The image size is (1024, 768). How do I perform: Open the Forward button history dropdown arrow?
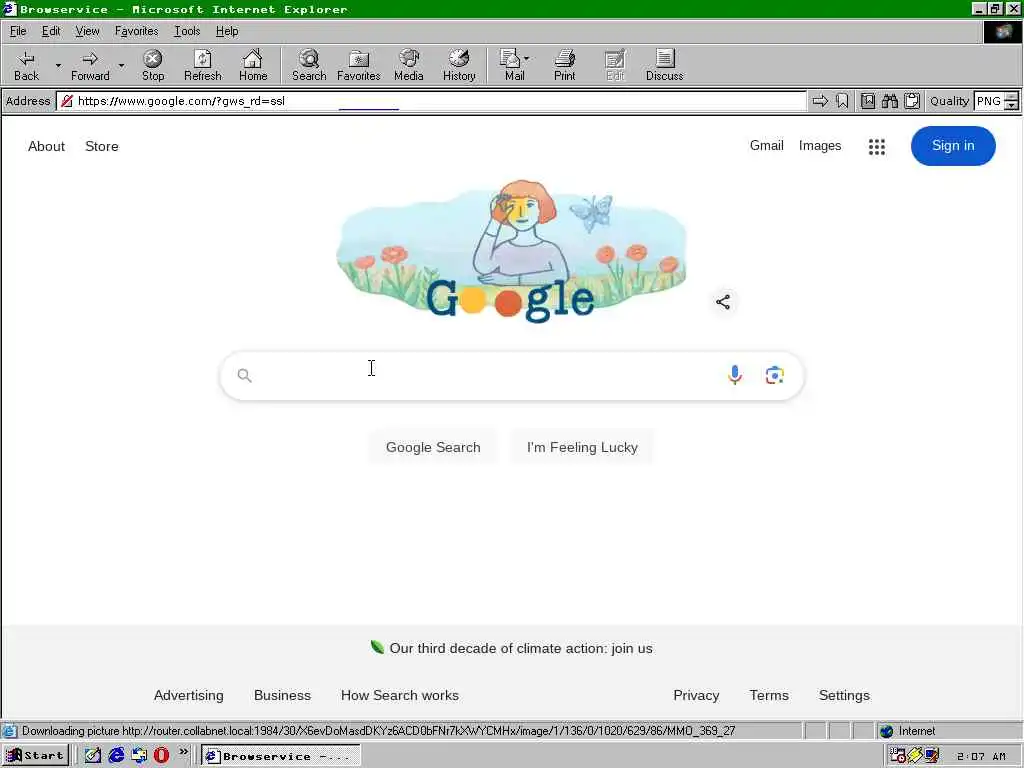(x=121, y=65)
